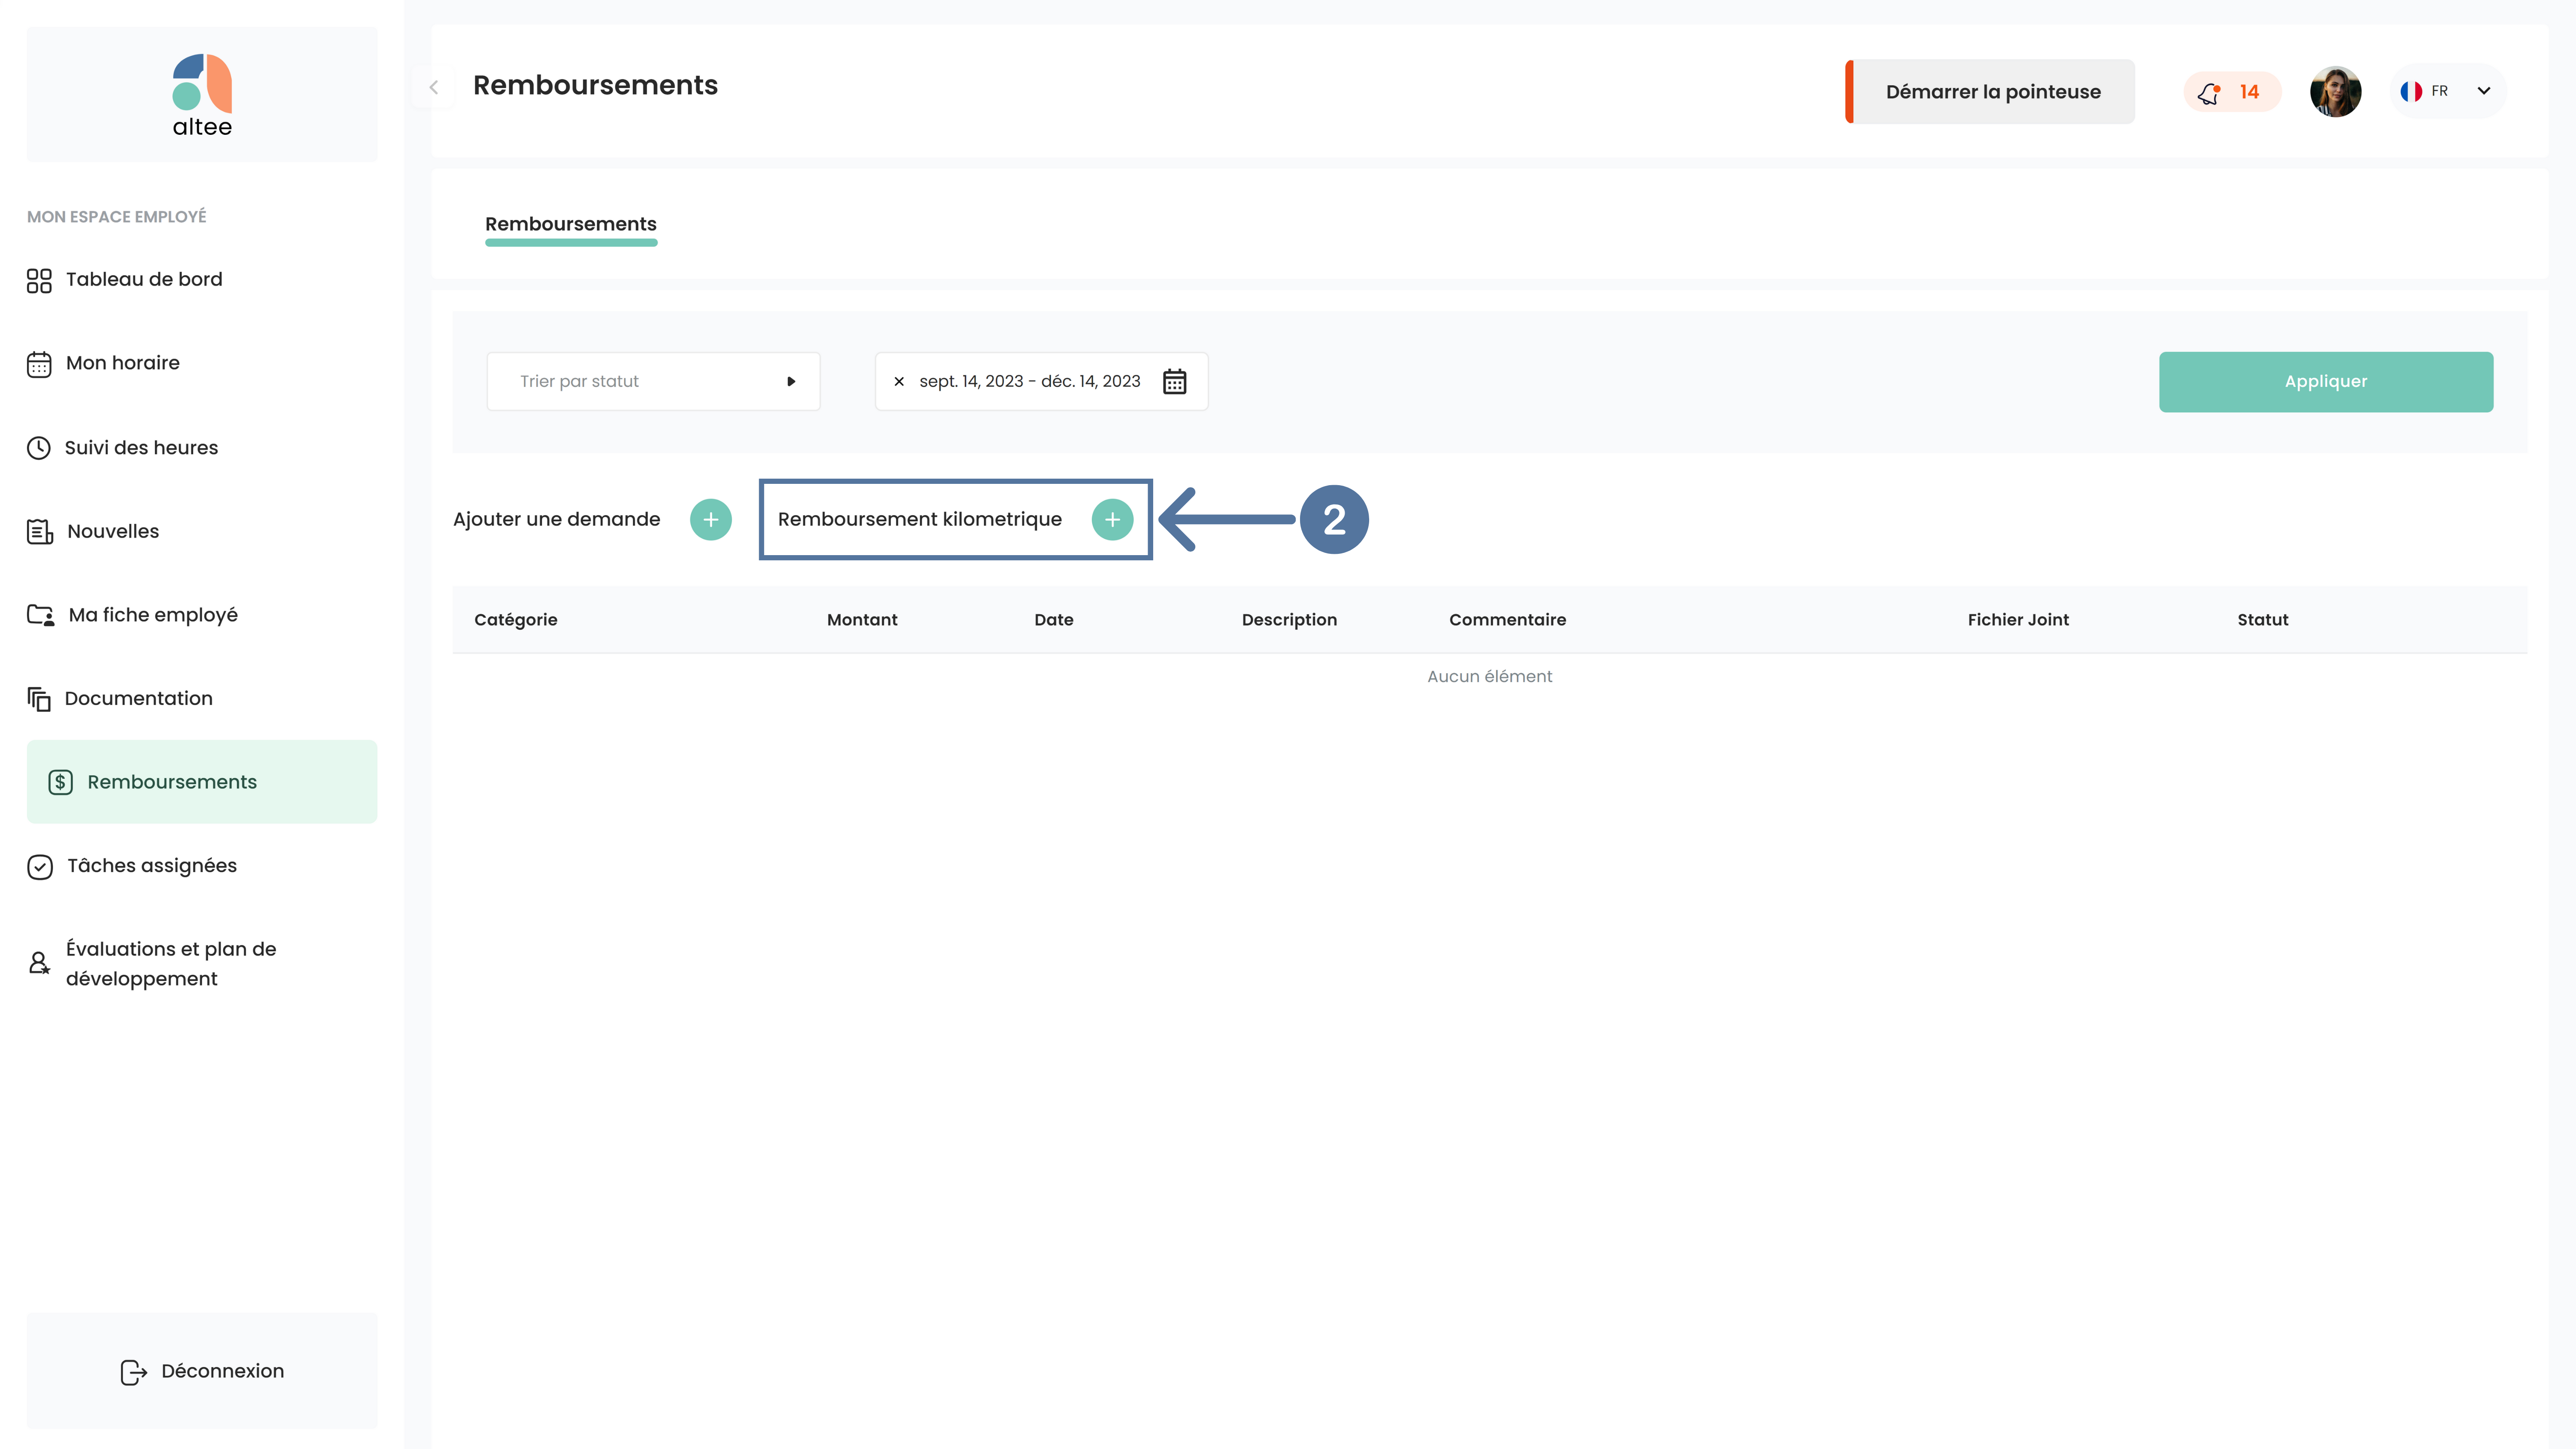2576x1449 pixels.
Task: Click the Évaluations person-star icon
Action: point(39,963)
